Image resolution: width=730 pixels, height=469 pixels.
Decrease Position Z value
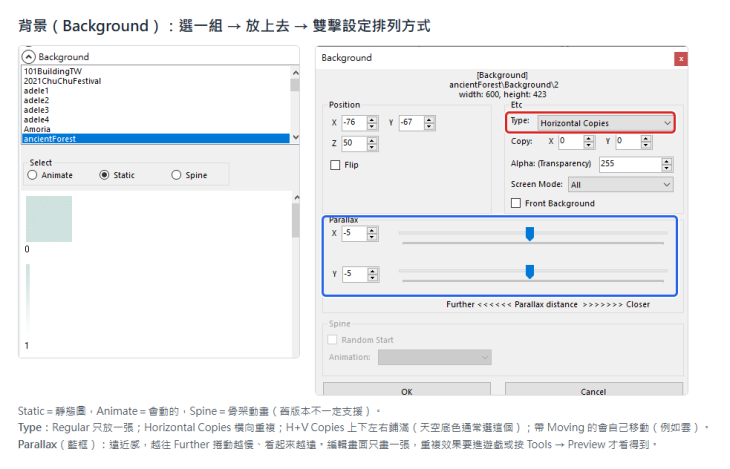pos(372,147)
